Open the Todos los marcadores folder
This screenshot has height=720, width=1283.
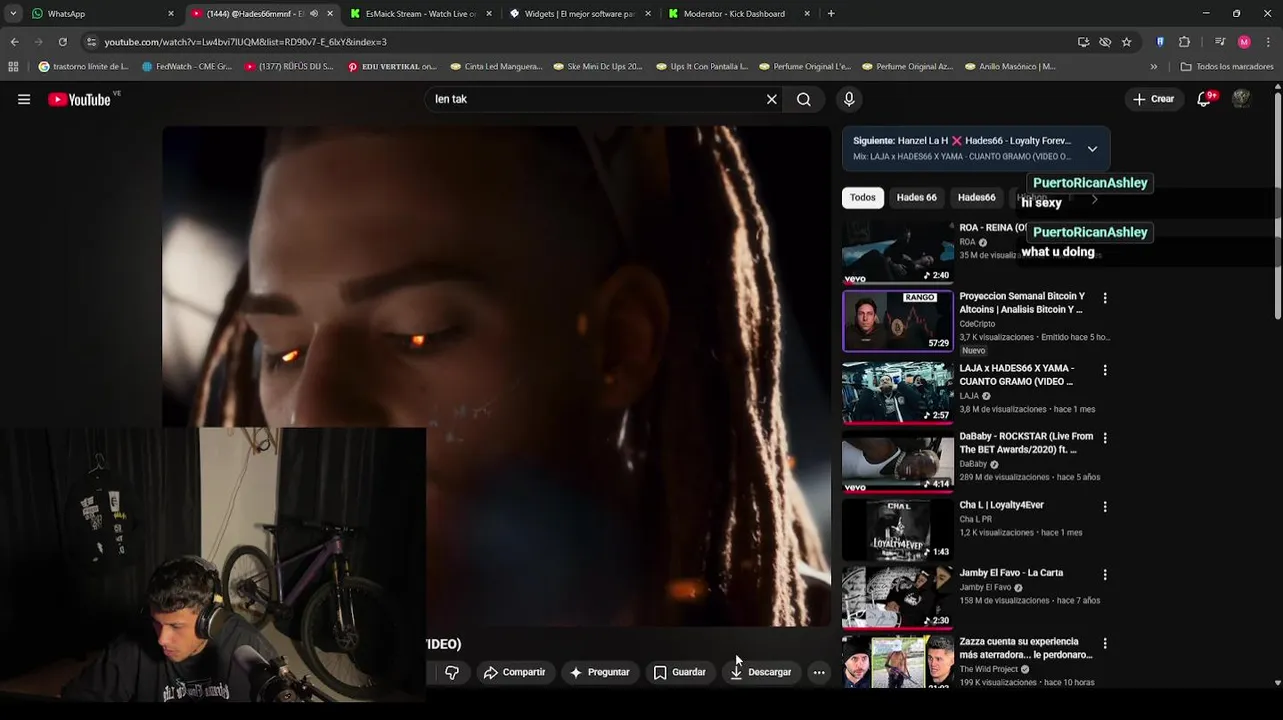point(1227,67)
